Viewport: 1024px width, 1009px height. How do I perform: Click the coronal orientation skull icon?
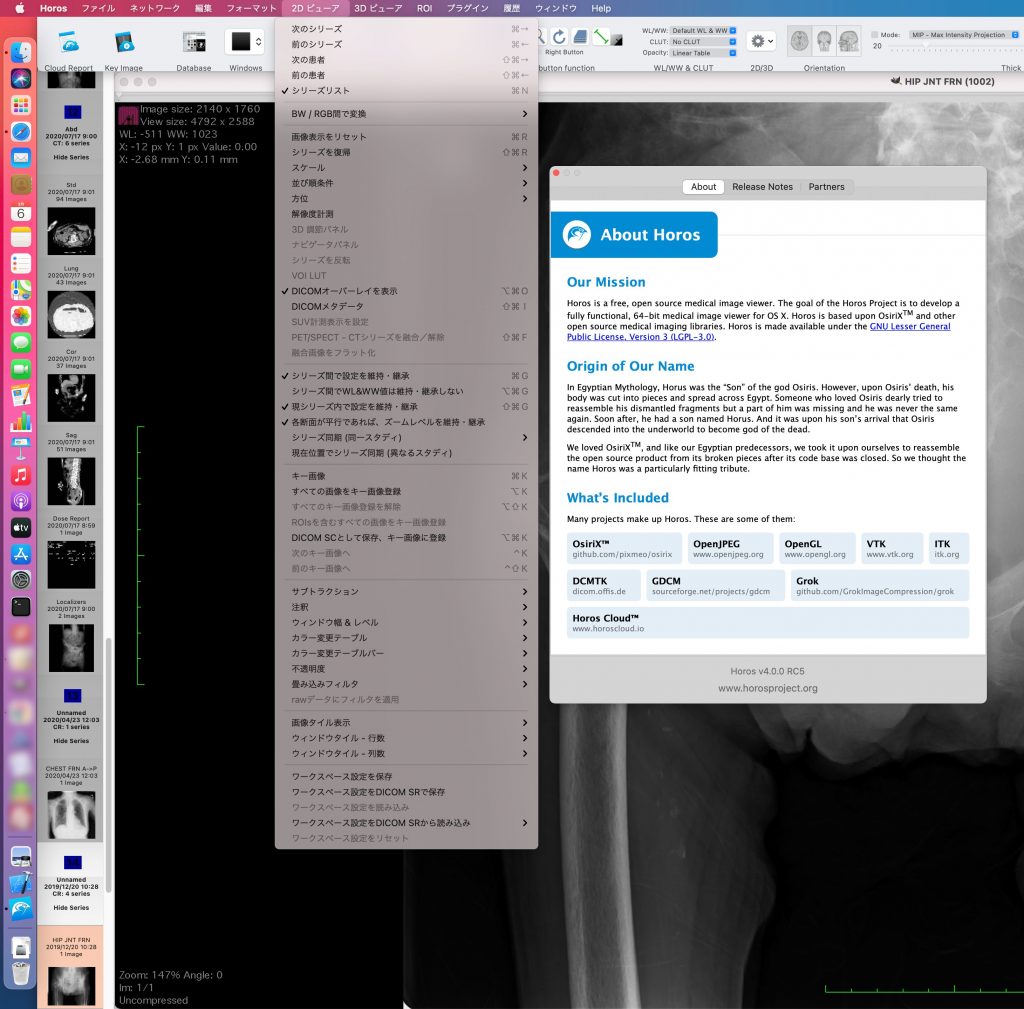point(824,41)
